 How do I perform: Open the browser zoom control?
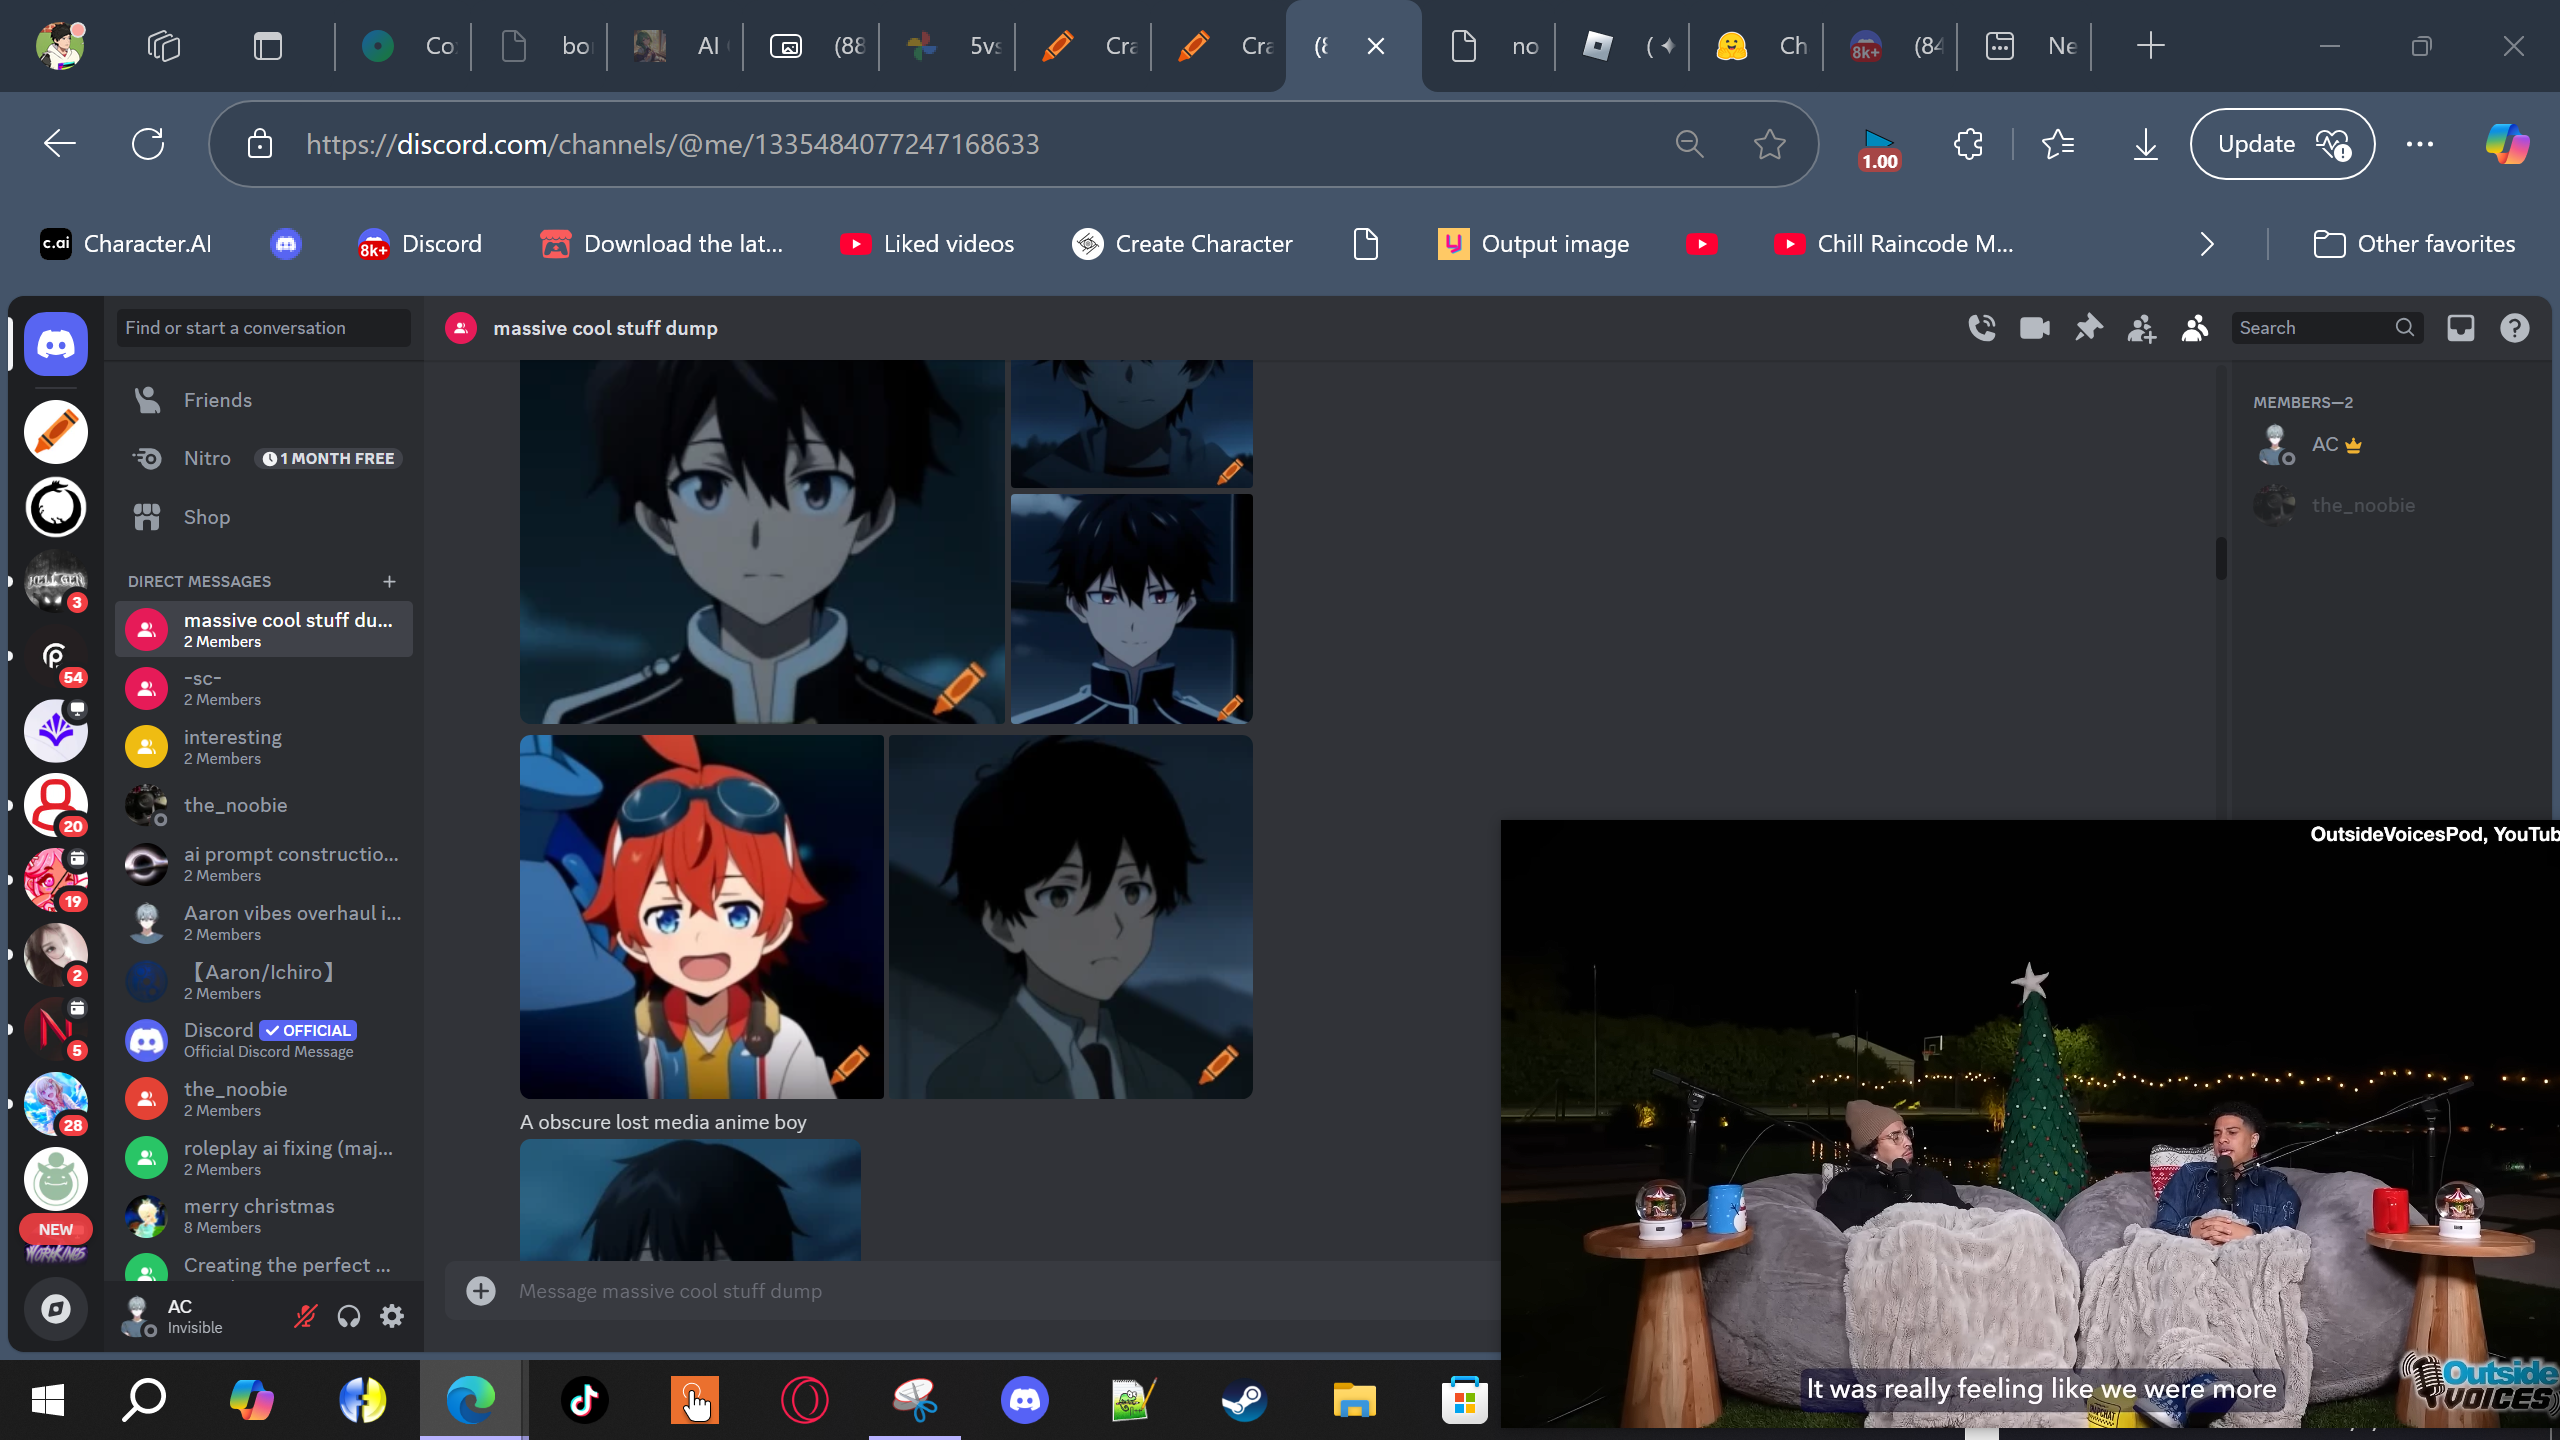pos(1689,144)
